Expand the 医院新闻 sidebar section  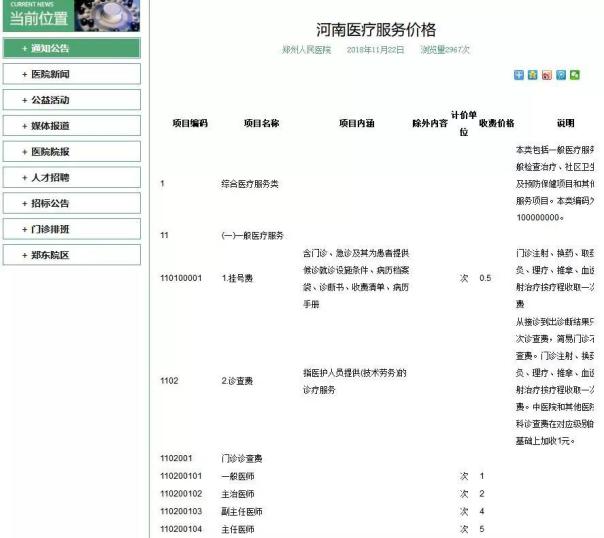pyautogui.click(x=70, y=74)
